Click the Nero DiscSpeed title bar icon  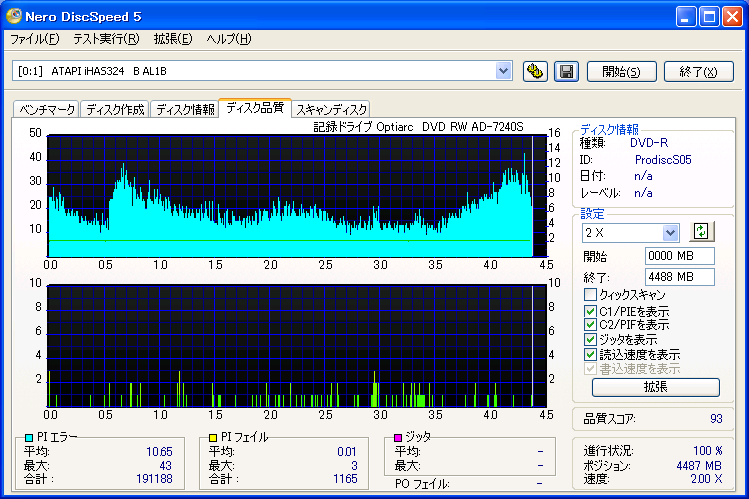click(x=14, y=16)
